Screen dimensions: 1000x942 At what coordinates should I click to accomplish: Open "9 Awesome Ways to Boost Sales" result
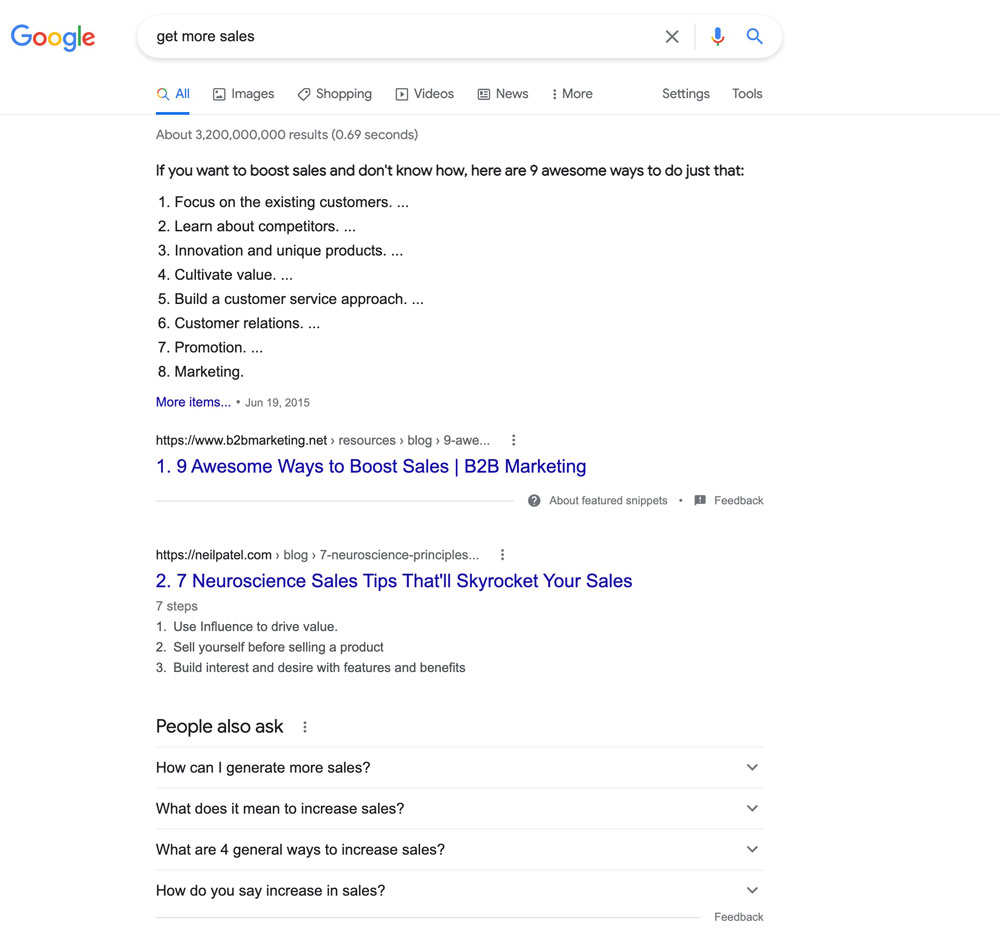[371, 466]
